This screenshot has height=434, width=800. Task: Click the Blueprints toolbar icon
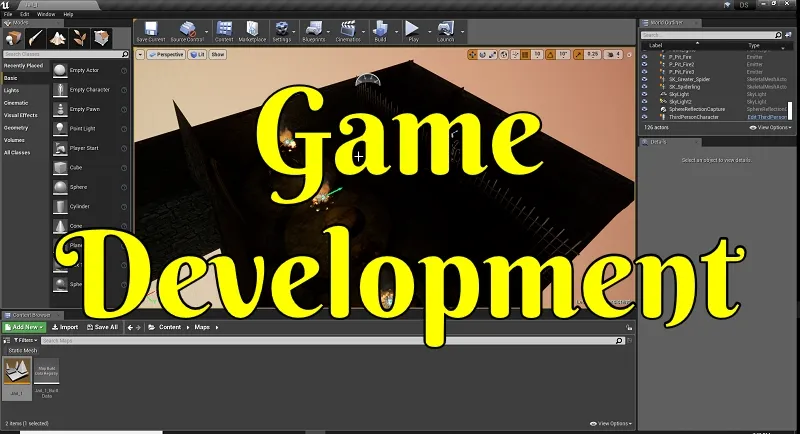(314, 32)
